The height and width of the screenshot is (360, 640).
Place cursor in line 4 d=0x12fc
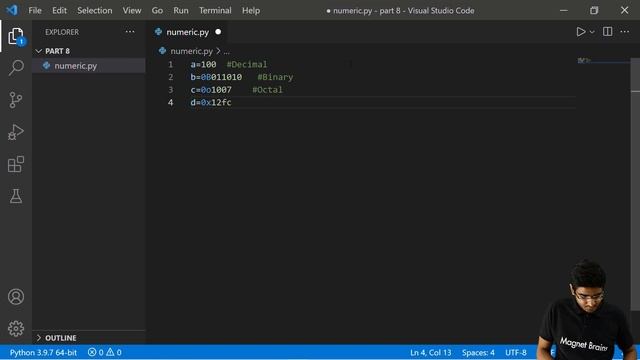pos(211,102)
